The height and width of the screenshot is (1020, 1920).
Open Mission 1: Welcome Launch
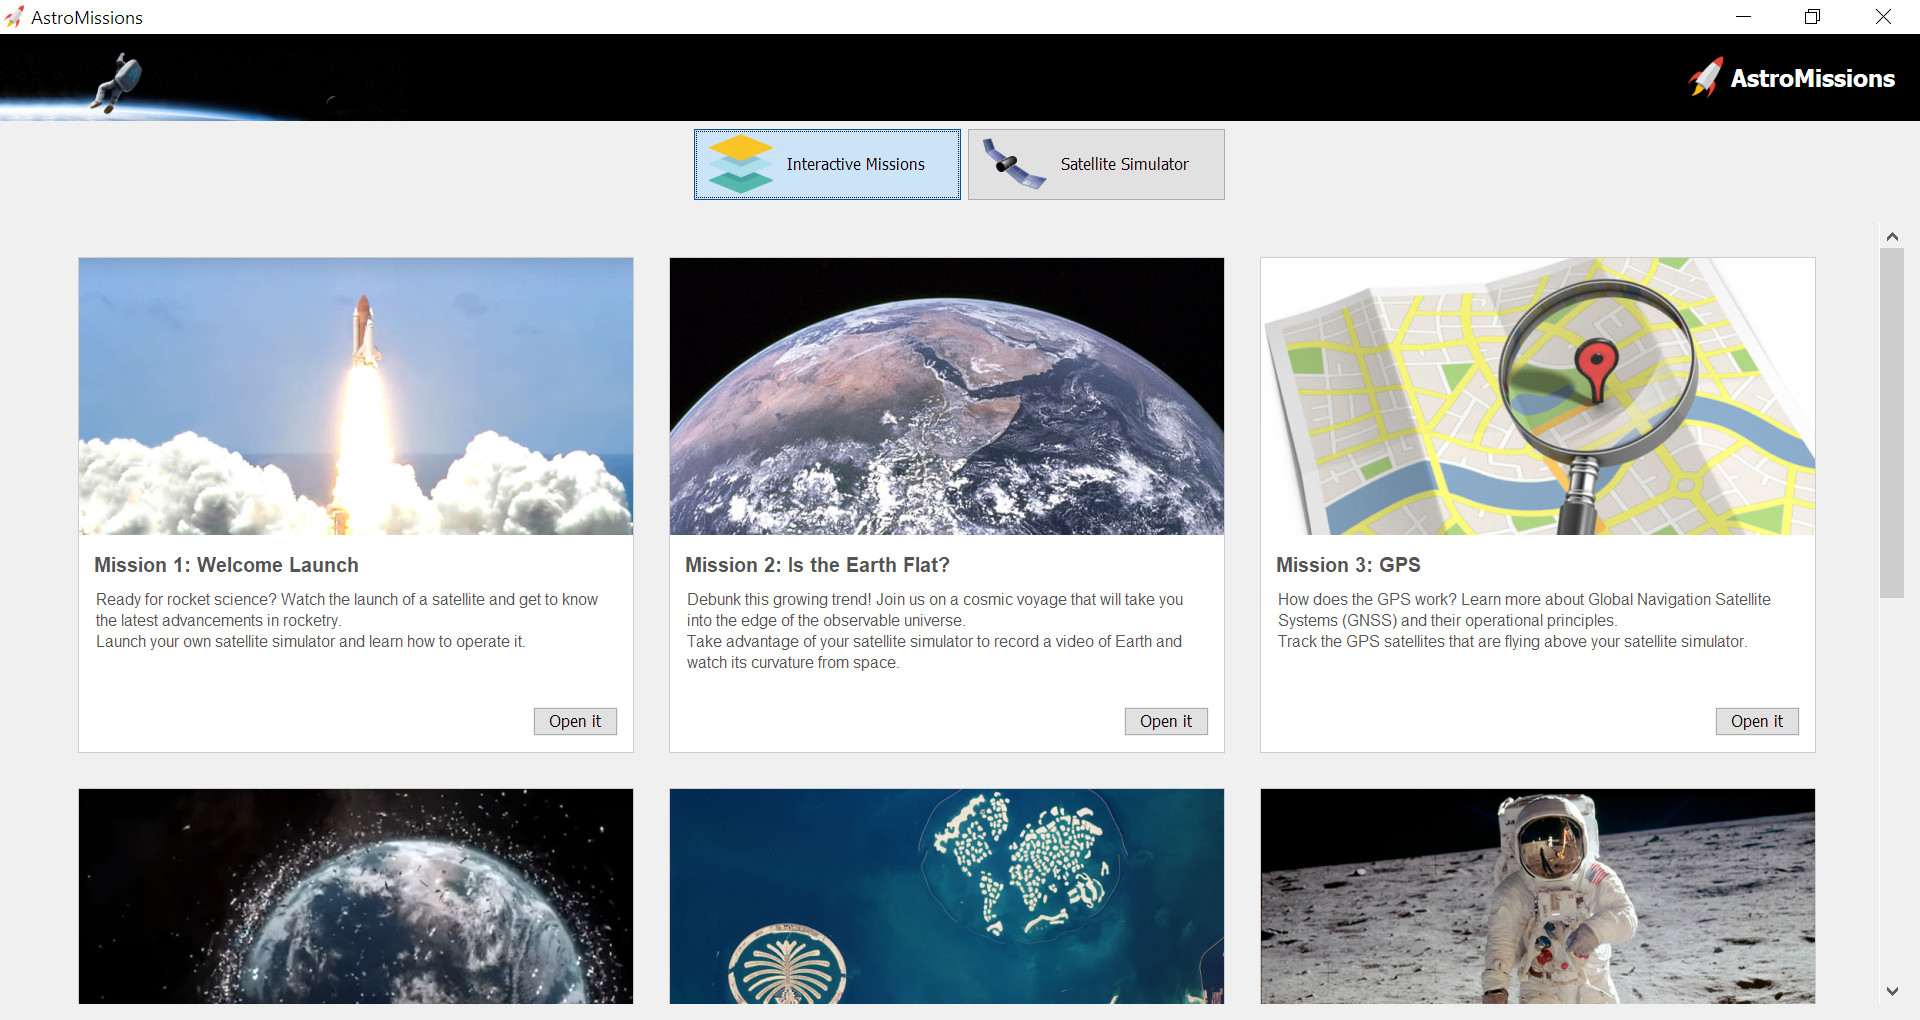coord(575,721)
